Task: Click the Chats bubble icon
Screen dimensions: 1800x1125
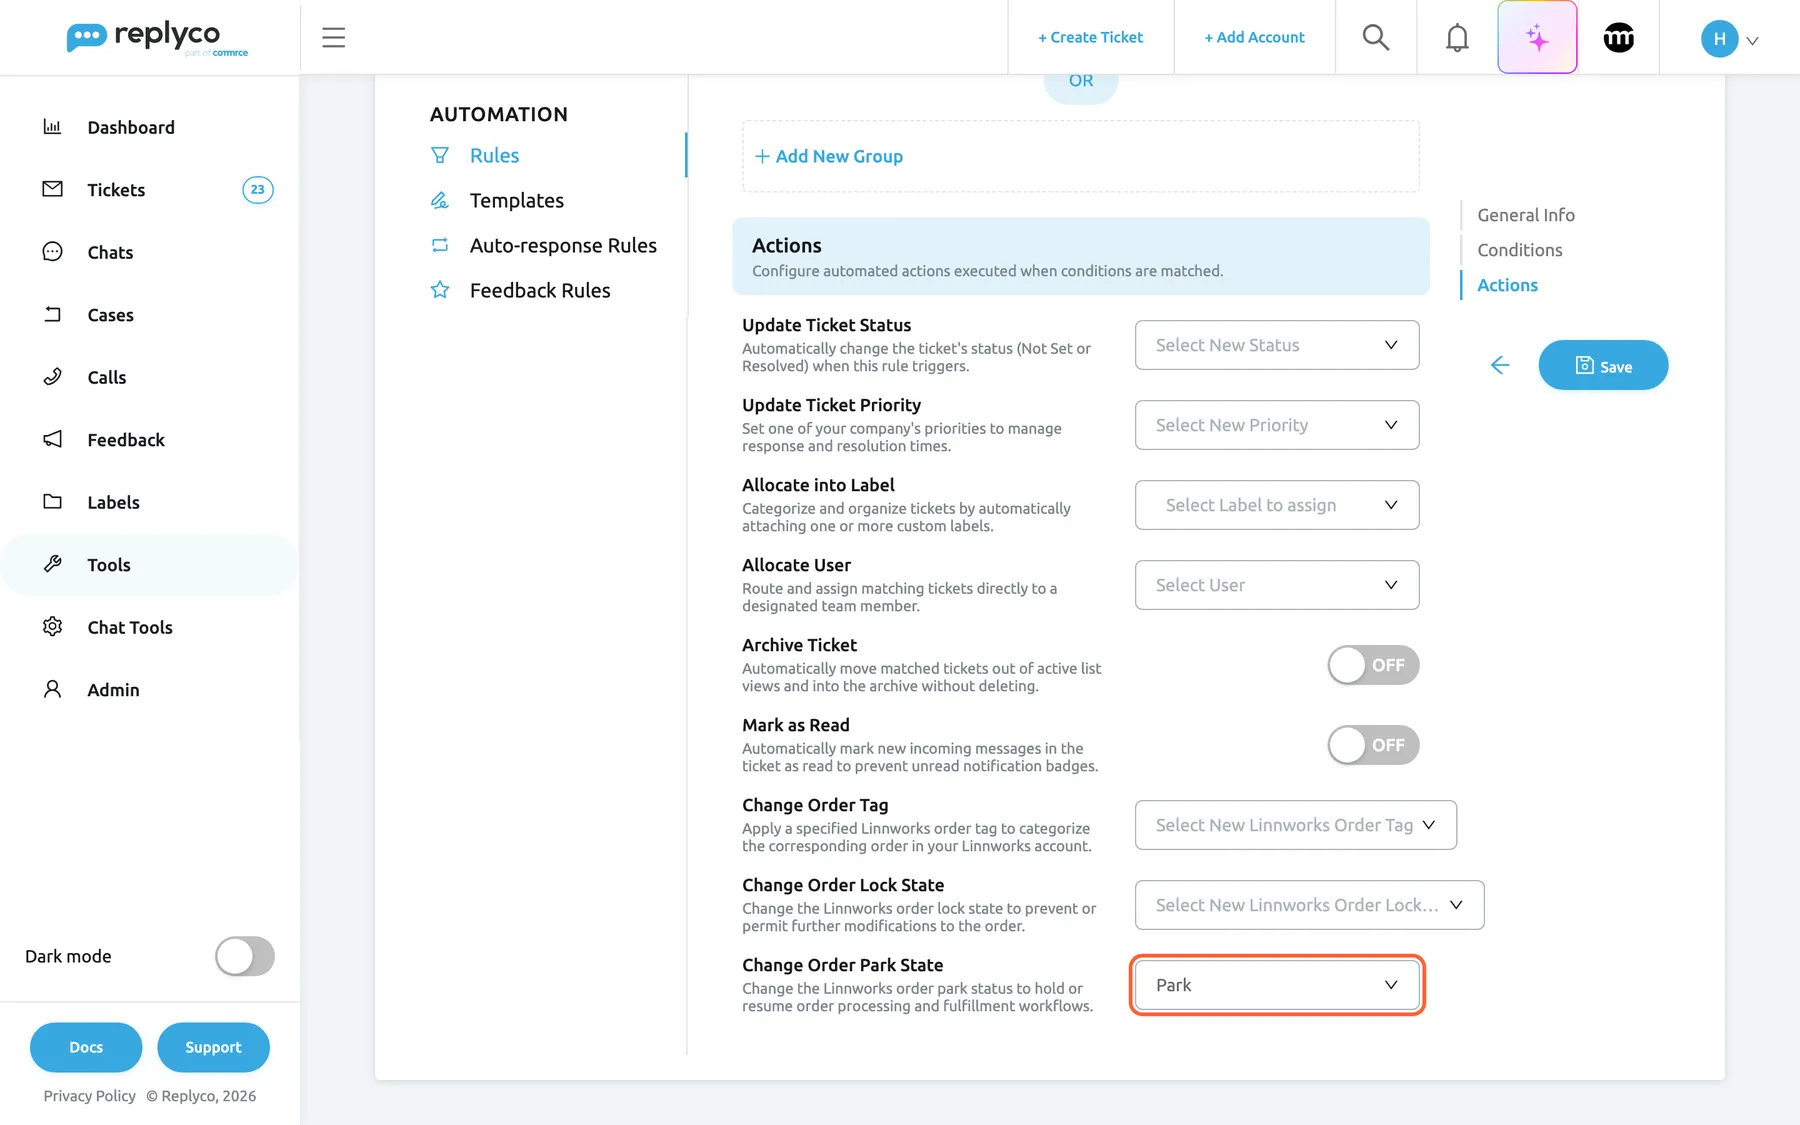Action: click(x=52, y=252)
